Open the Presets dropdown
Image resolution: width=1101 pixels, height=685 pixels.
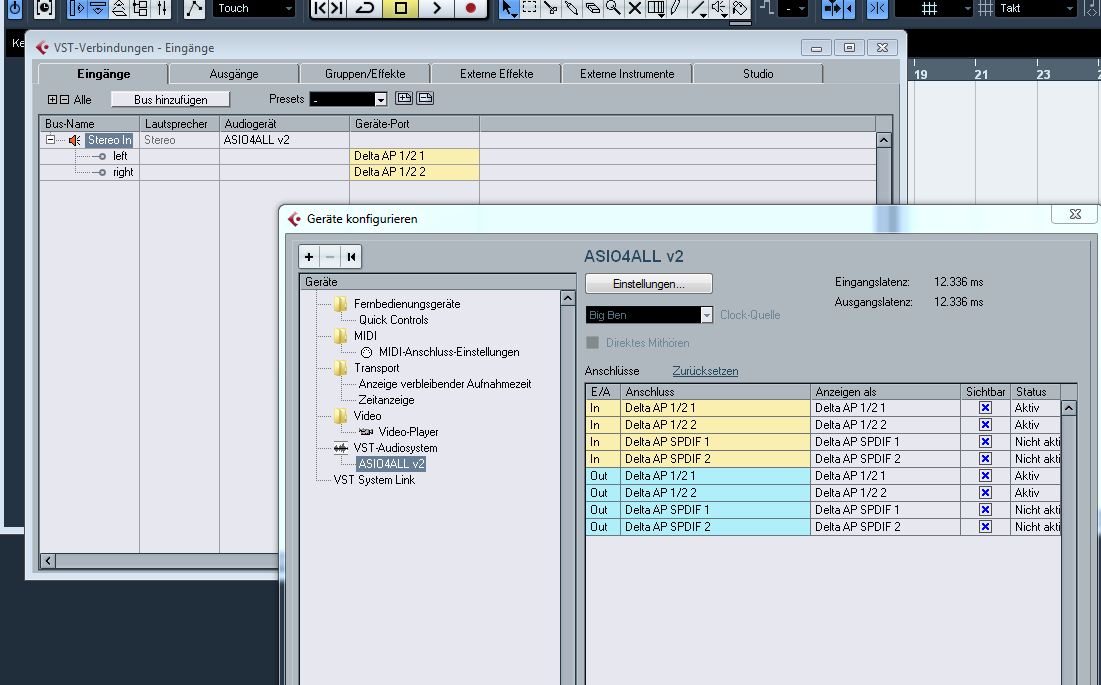pyautogui.click(x=381, y=100)
